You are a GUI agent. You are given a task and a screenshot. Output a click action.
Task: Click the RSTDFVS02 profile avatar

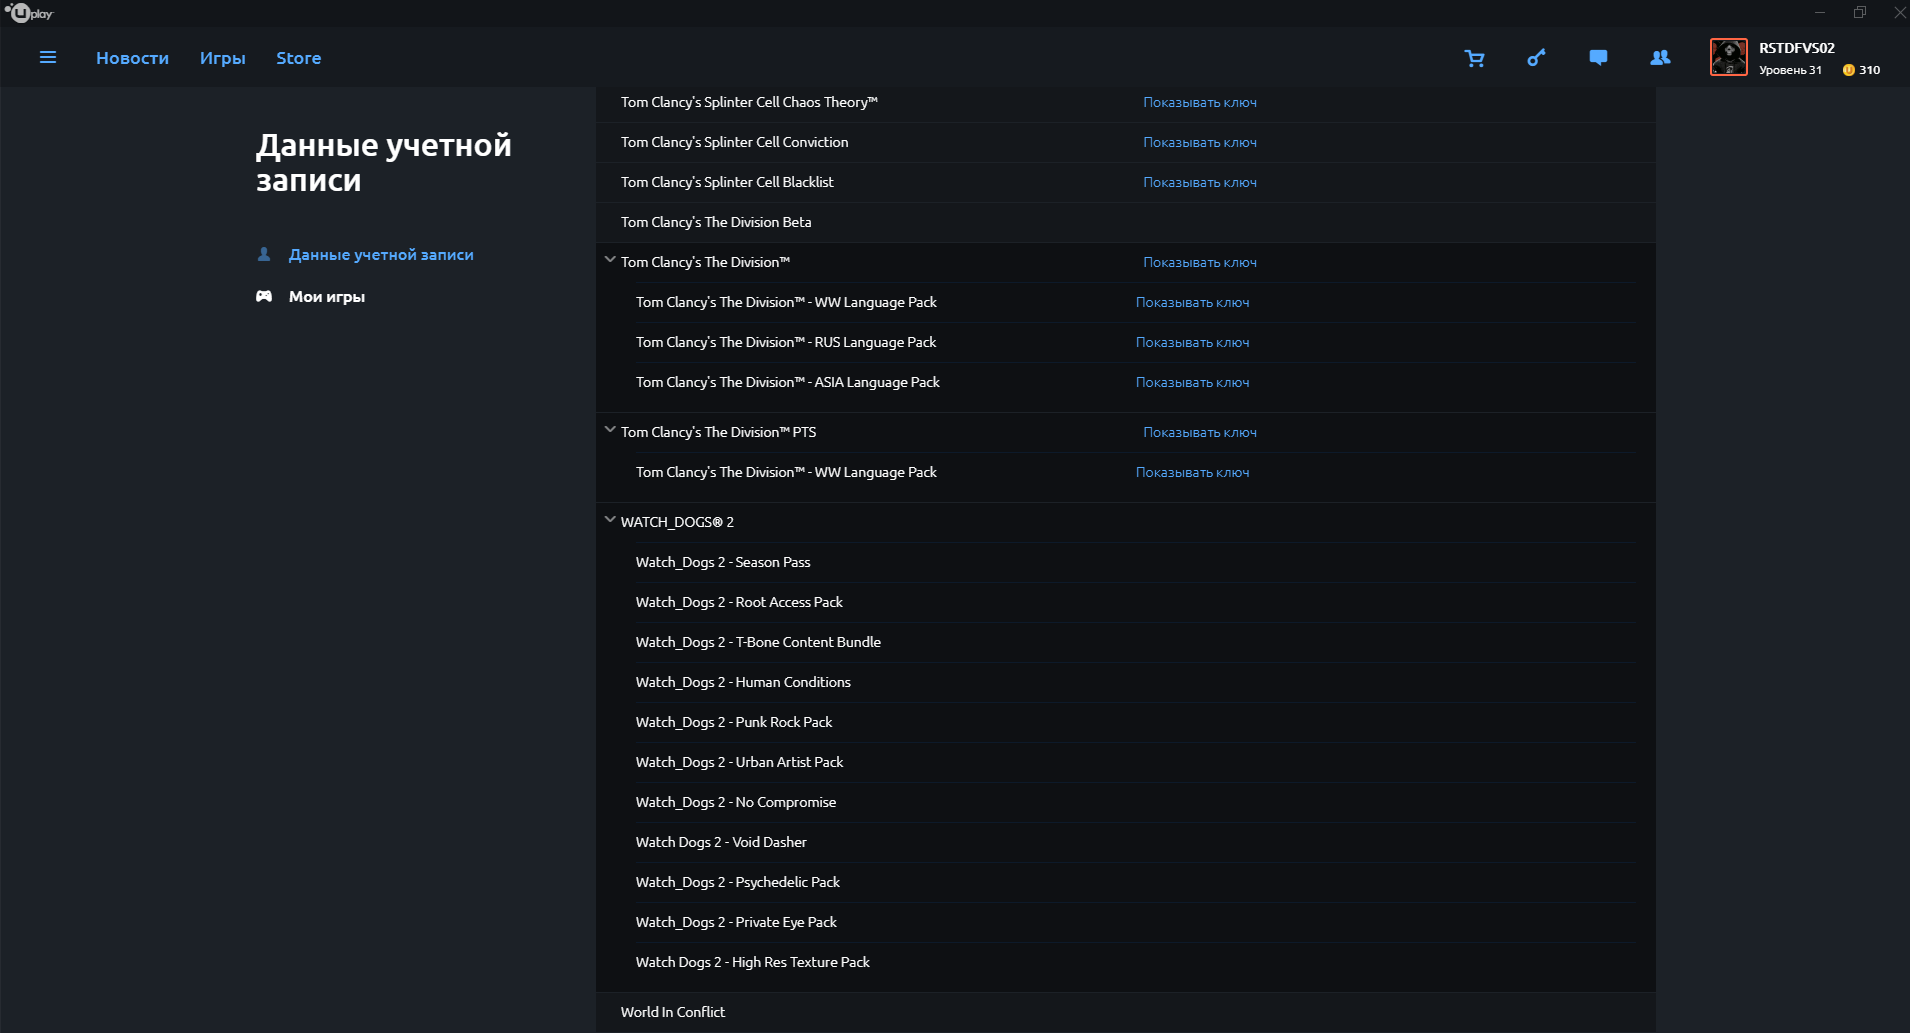pos(1728,58)
